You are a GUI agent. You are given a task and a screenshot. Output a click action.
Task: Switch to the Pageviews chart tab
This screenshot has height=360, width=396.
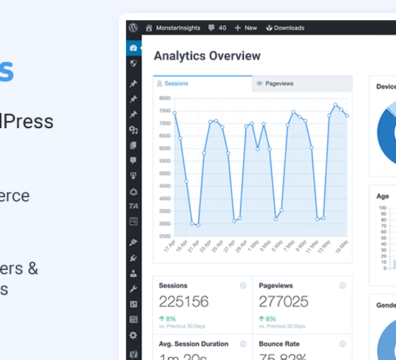(x=302, y=83)
